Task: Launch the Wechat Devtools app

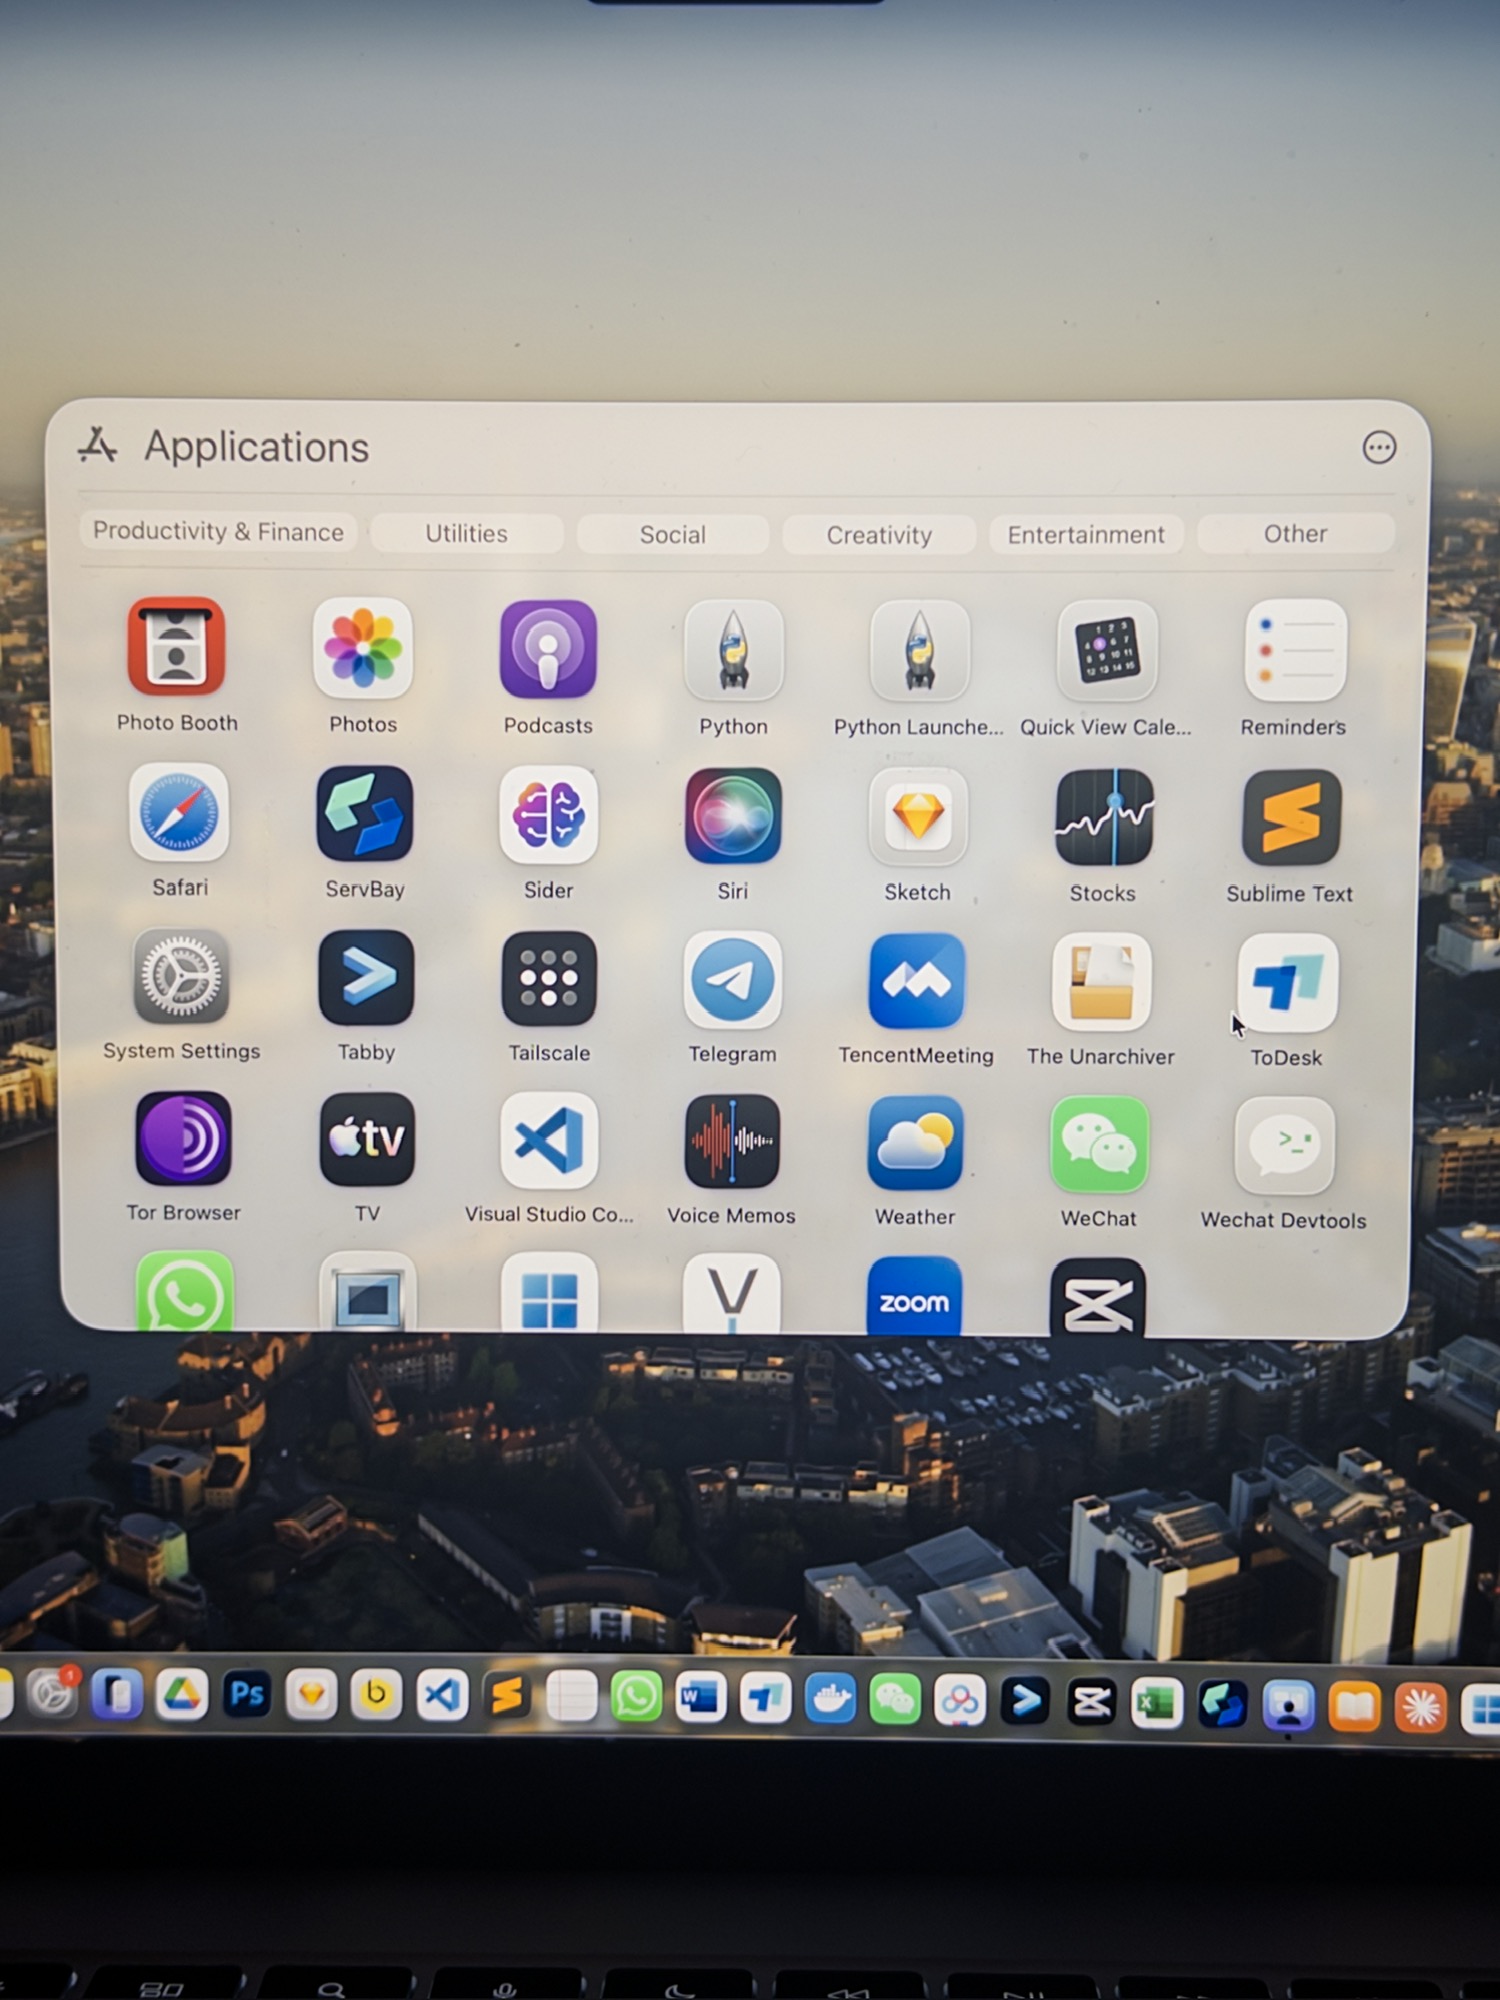Action: tap(1284, 1146)
